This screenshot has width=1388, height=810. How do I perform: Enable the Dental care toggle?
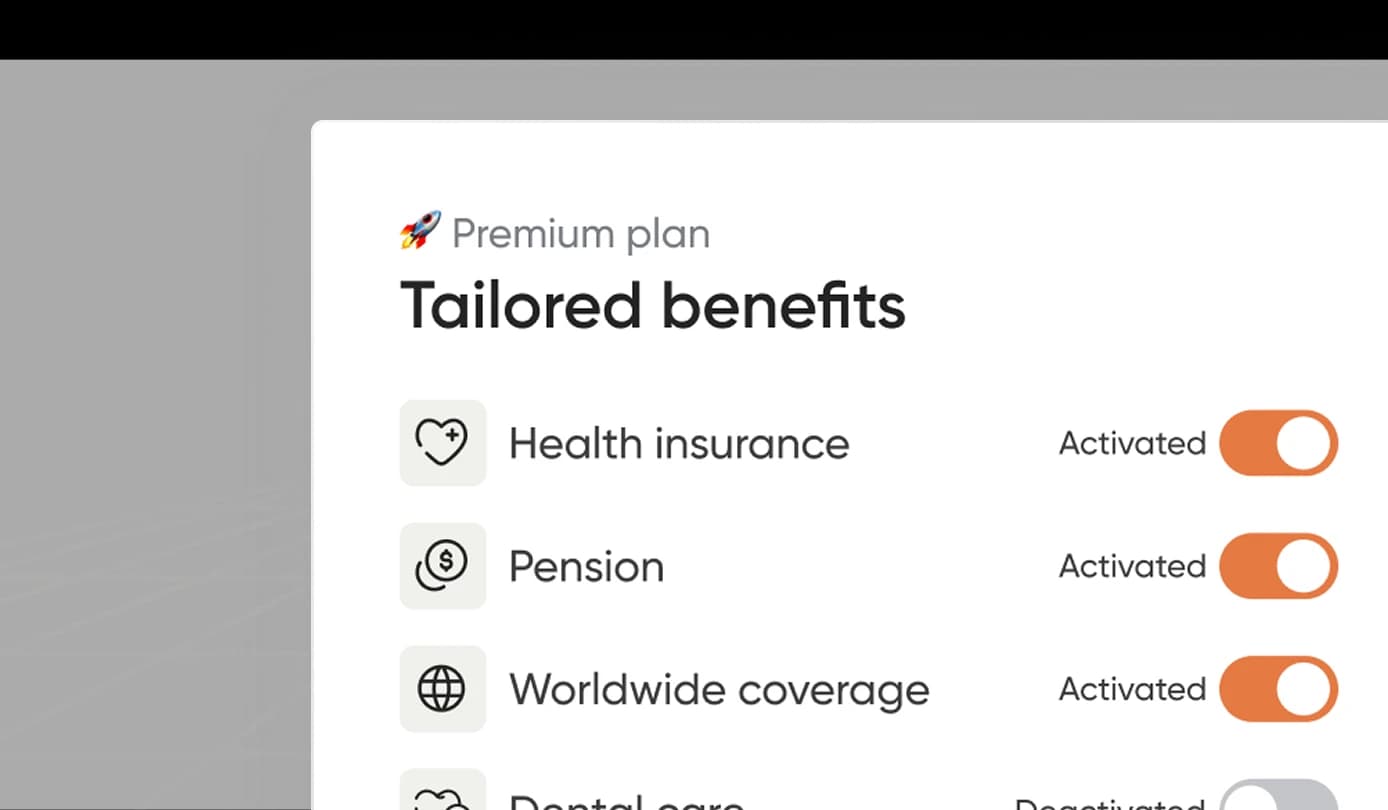tap(1278, 798)
